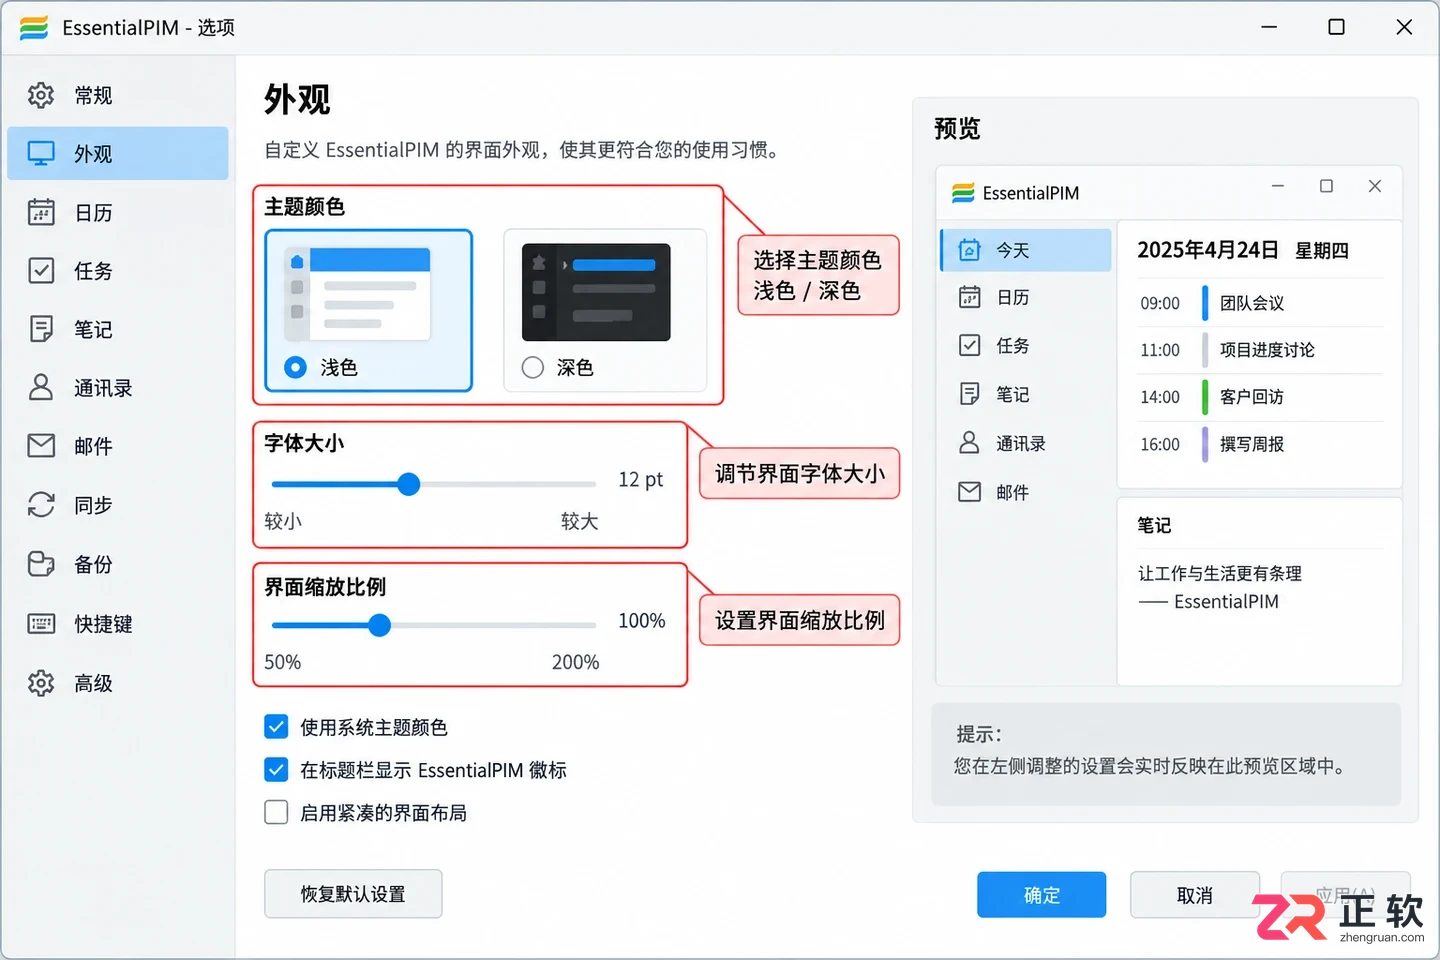Viewport: 1440px width, 960px height.
Task: Click the 今天 icon in preview panel
Action: click(x=969, y=250)
